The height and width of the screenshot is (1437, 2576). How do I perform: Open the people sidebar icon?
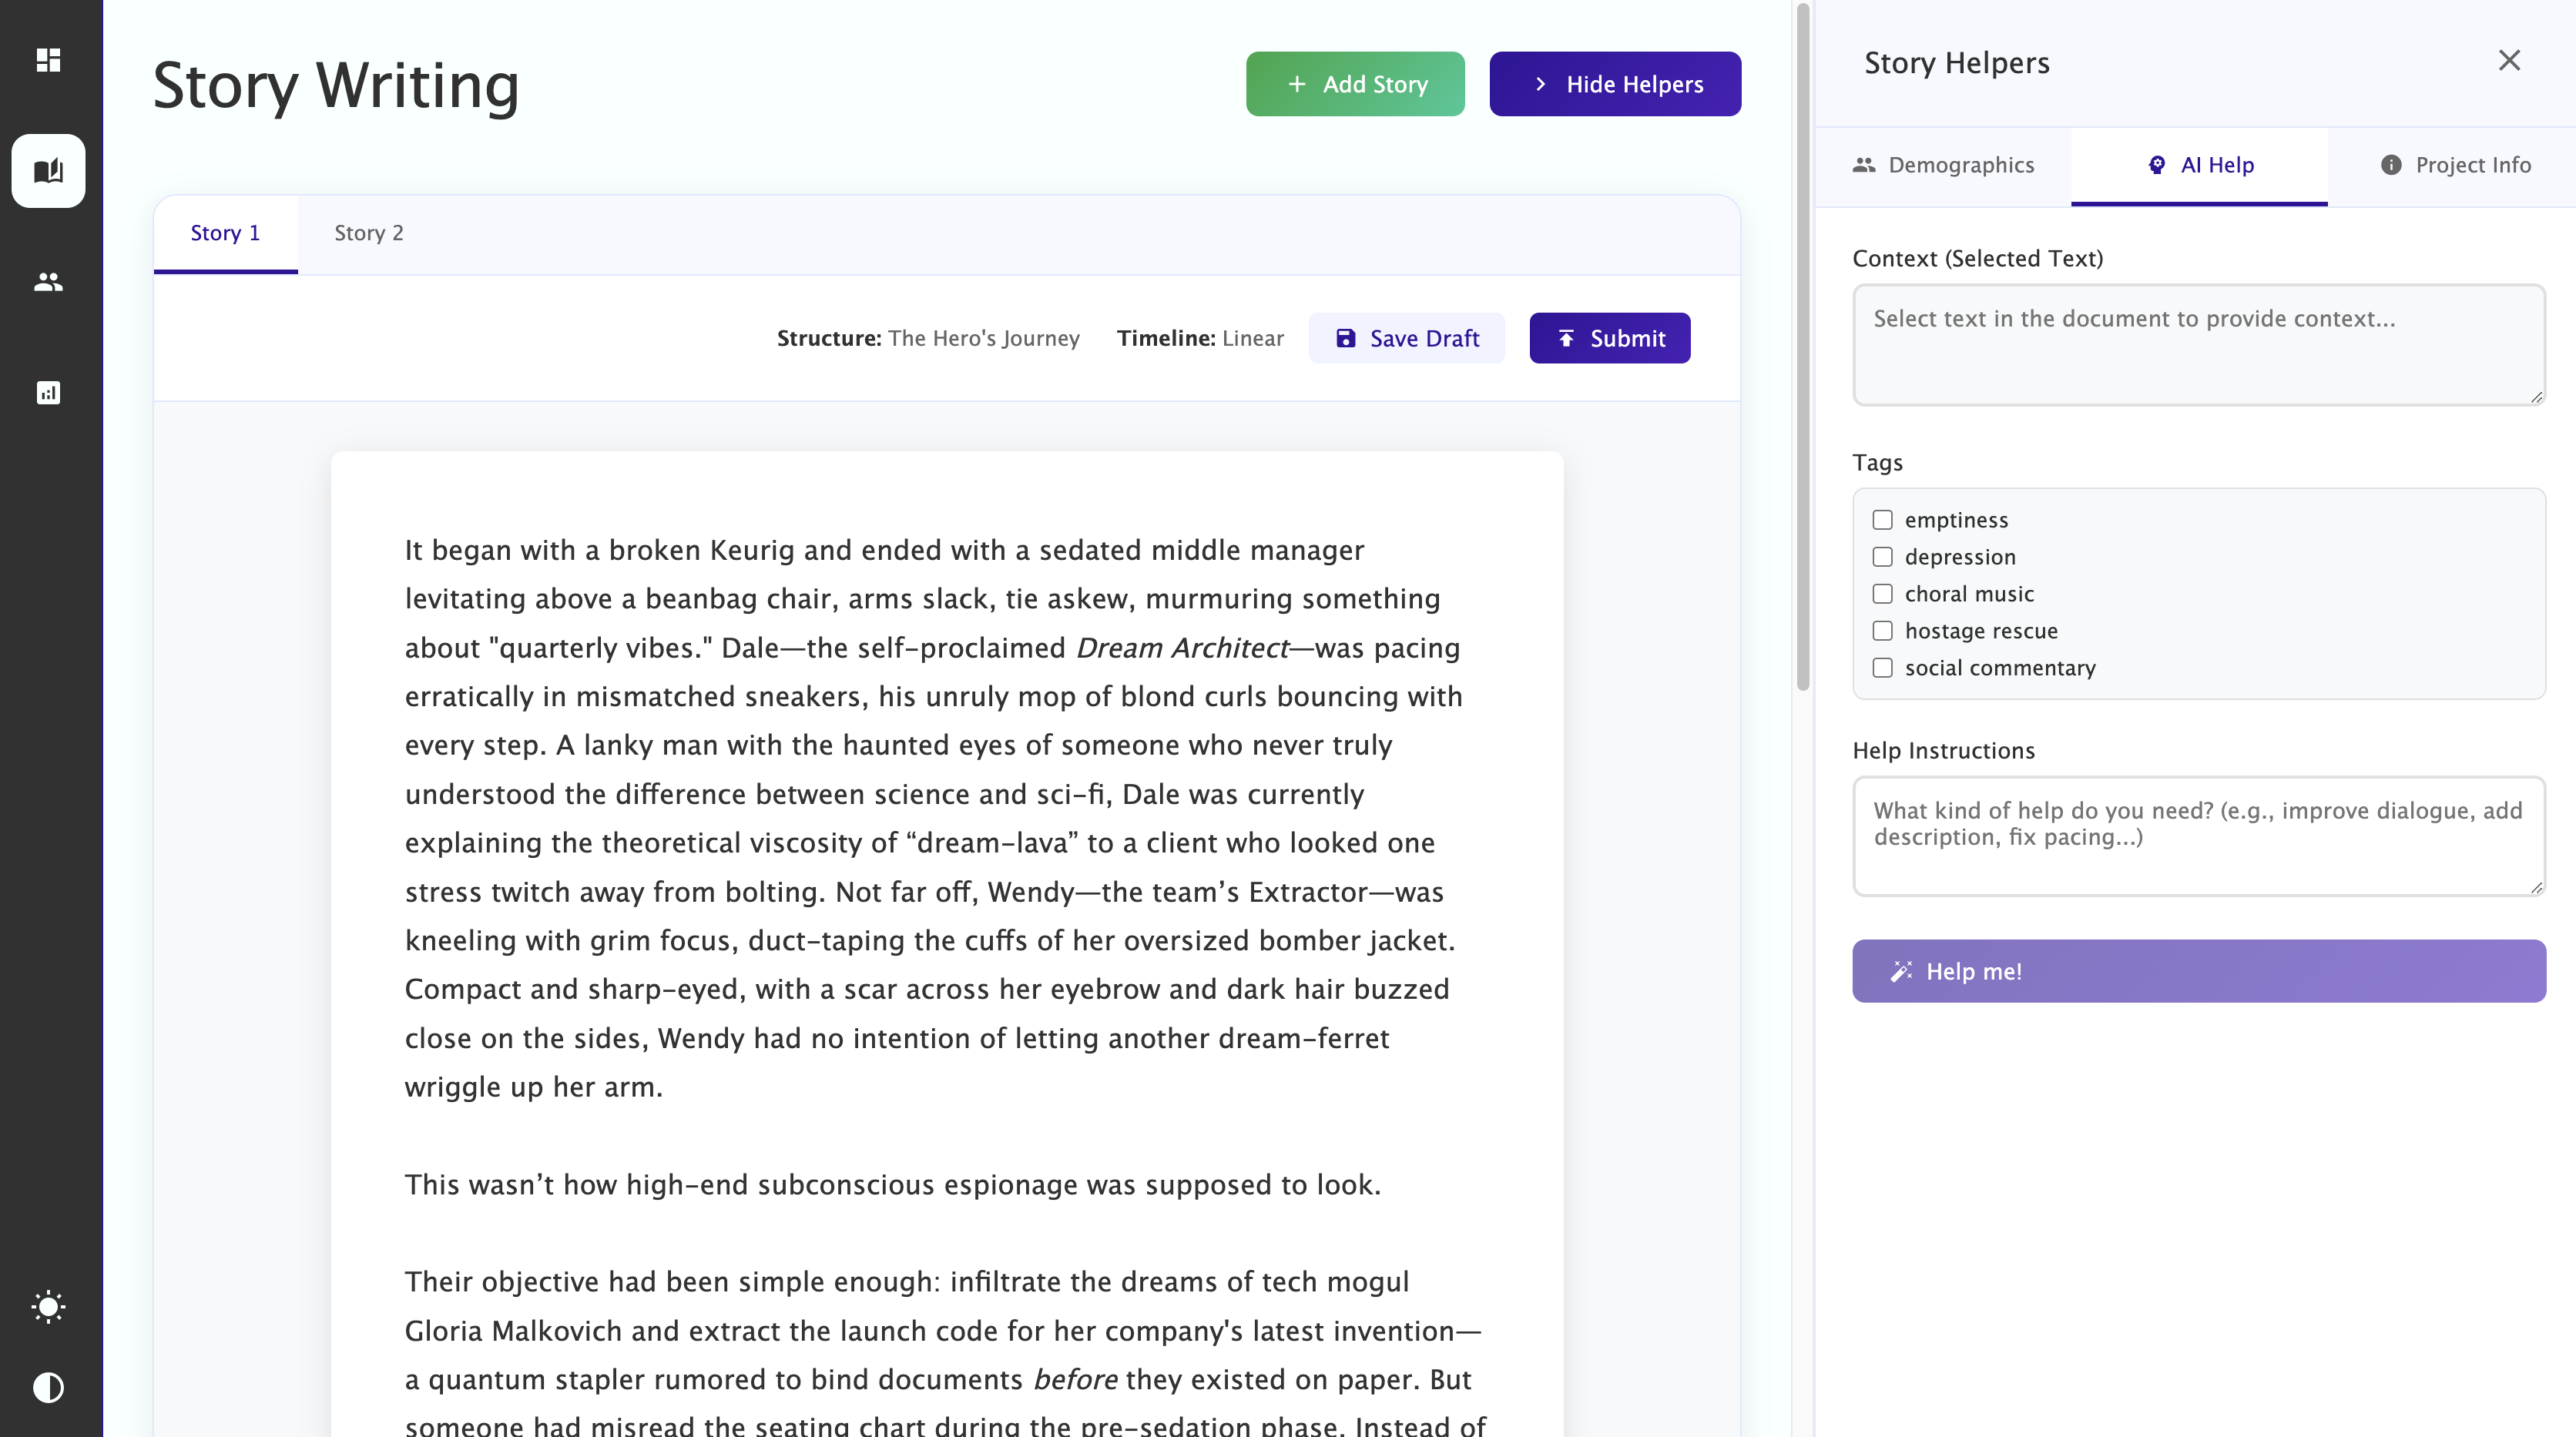coord(48,282)
